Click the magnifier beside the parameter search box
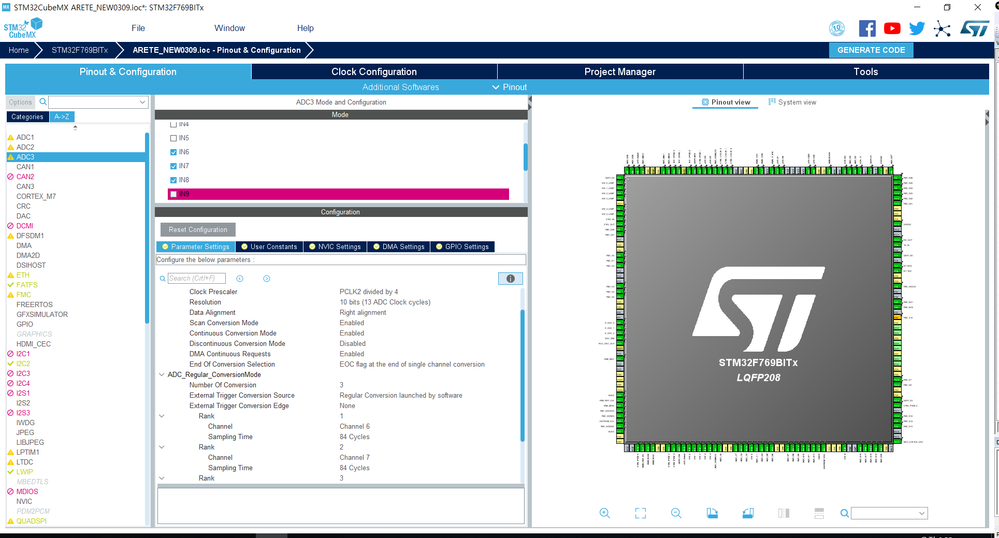 [x=162, y=279]
